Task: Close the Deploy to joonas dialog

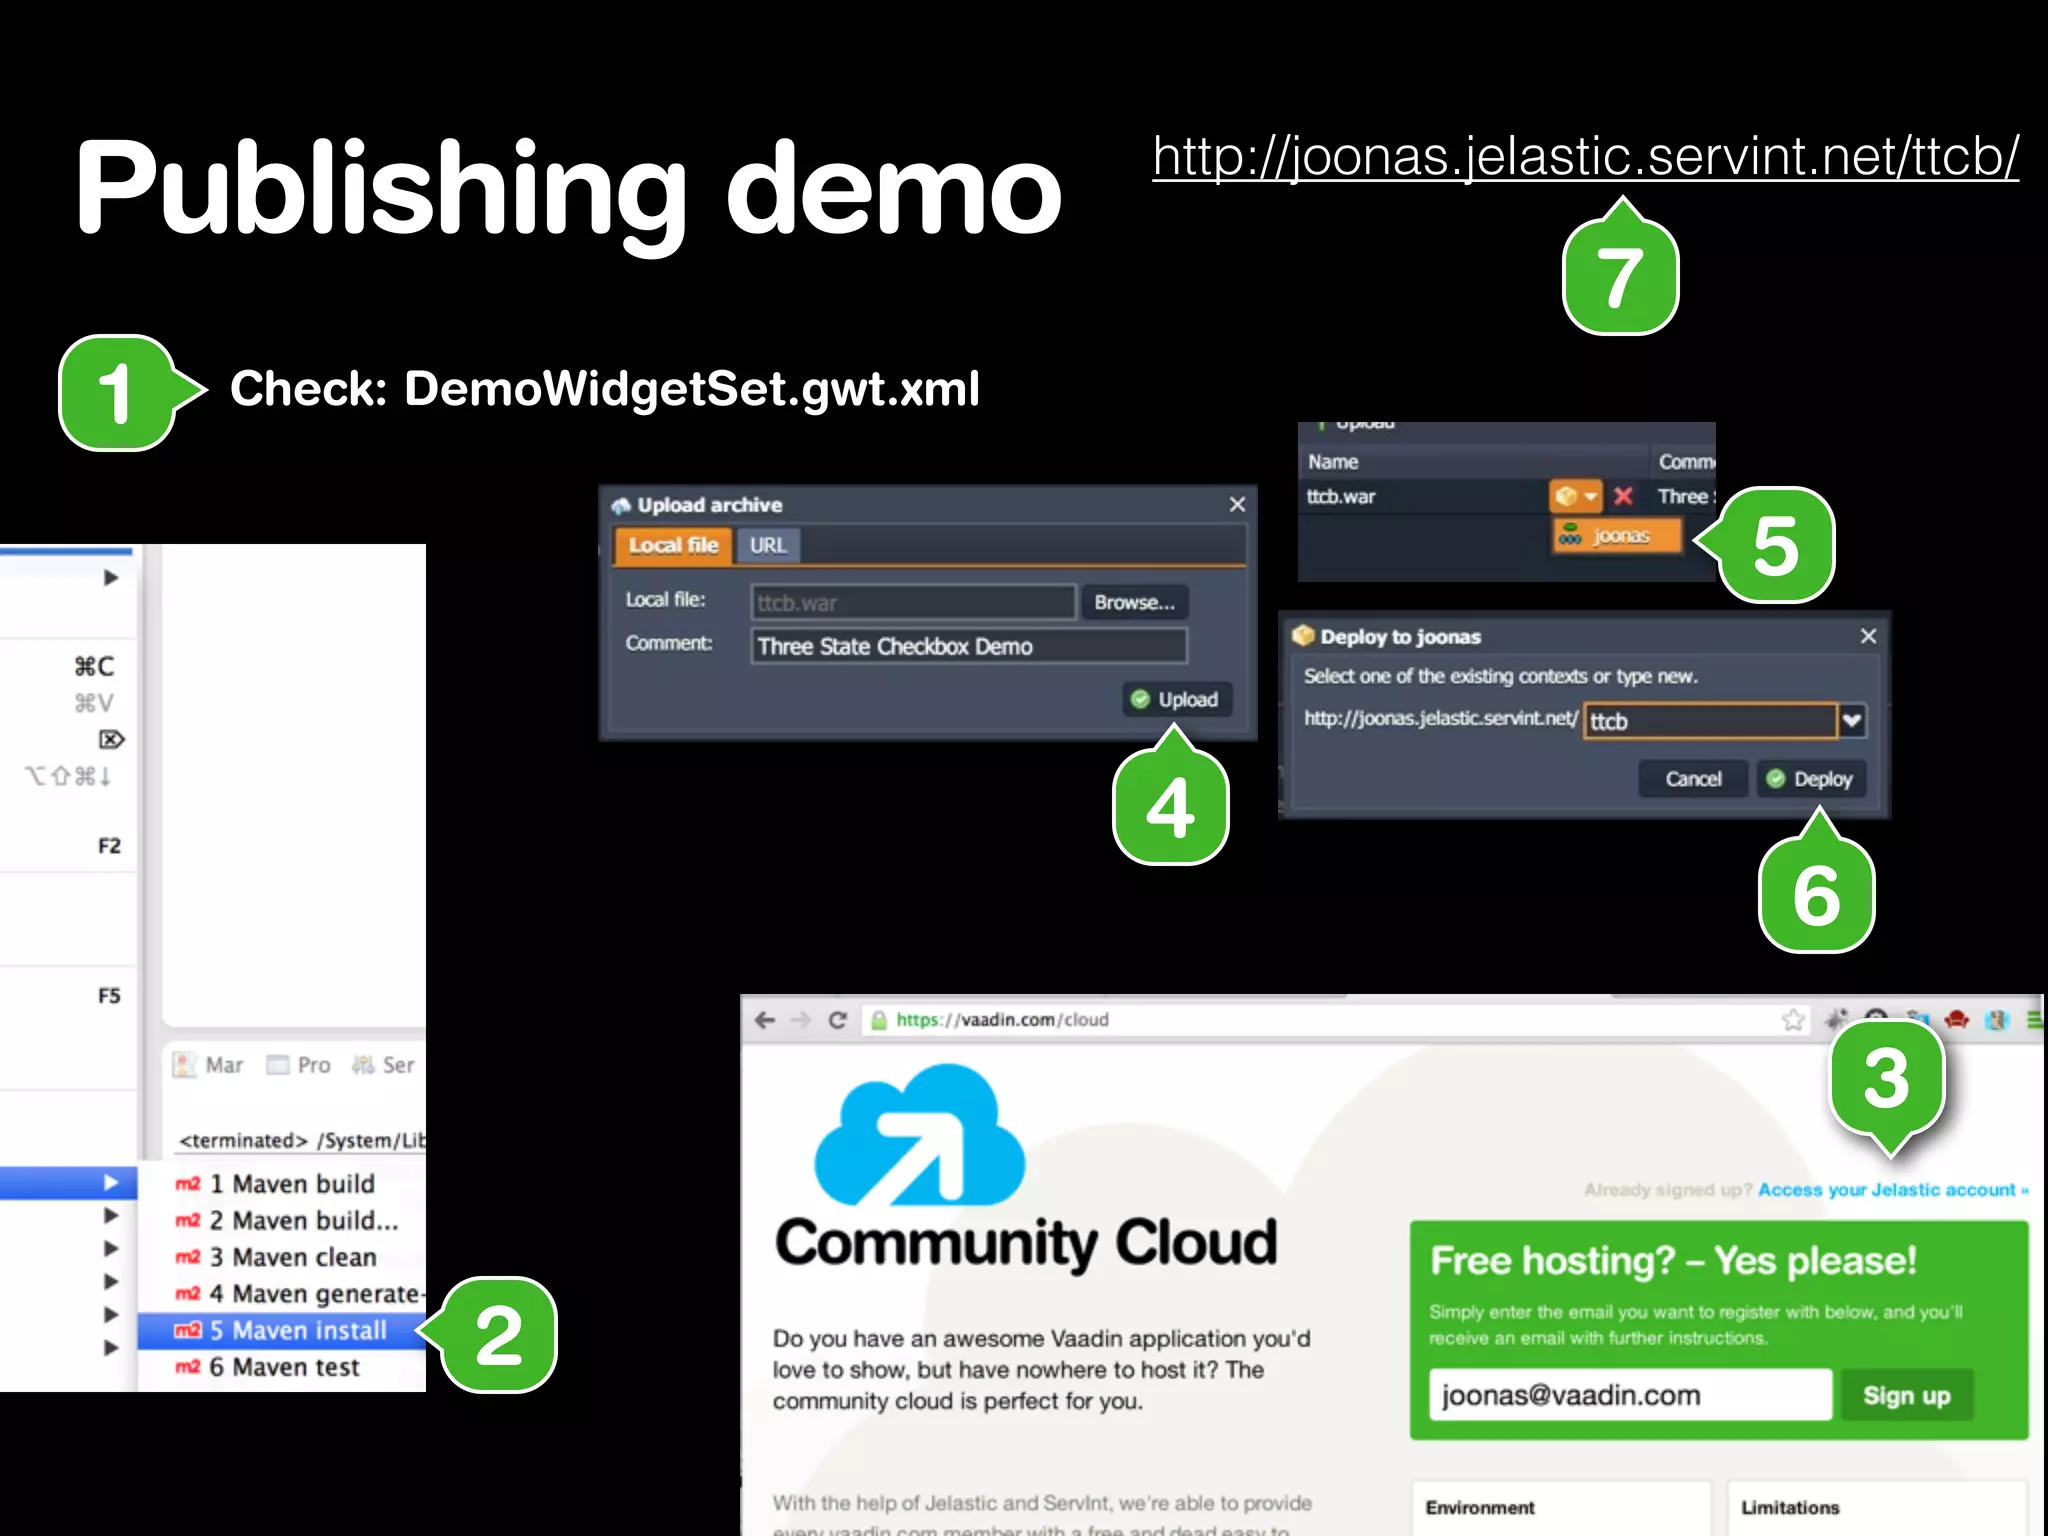Action: point(1868,636)
